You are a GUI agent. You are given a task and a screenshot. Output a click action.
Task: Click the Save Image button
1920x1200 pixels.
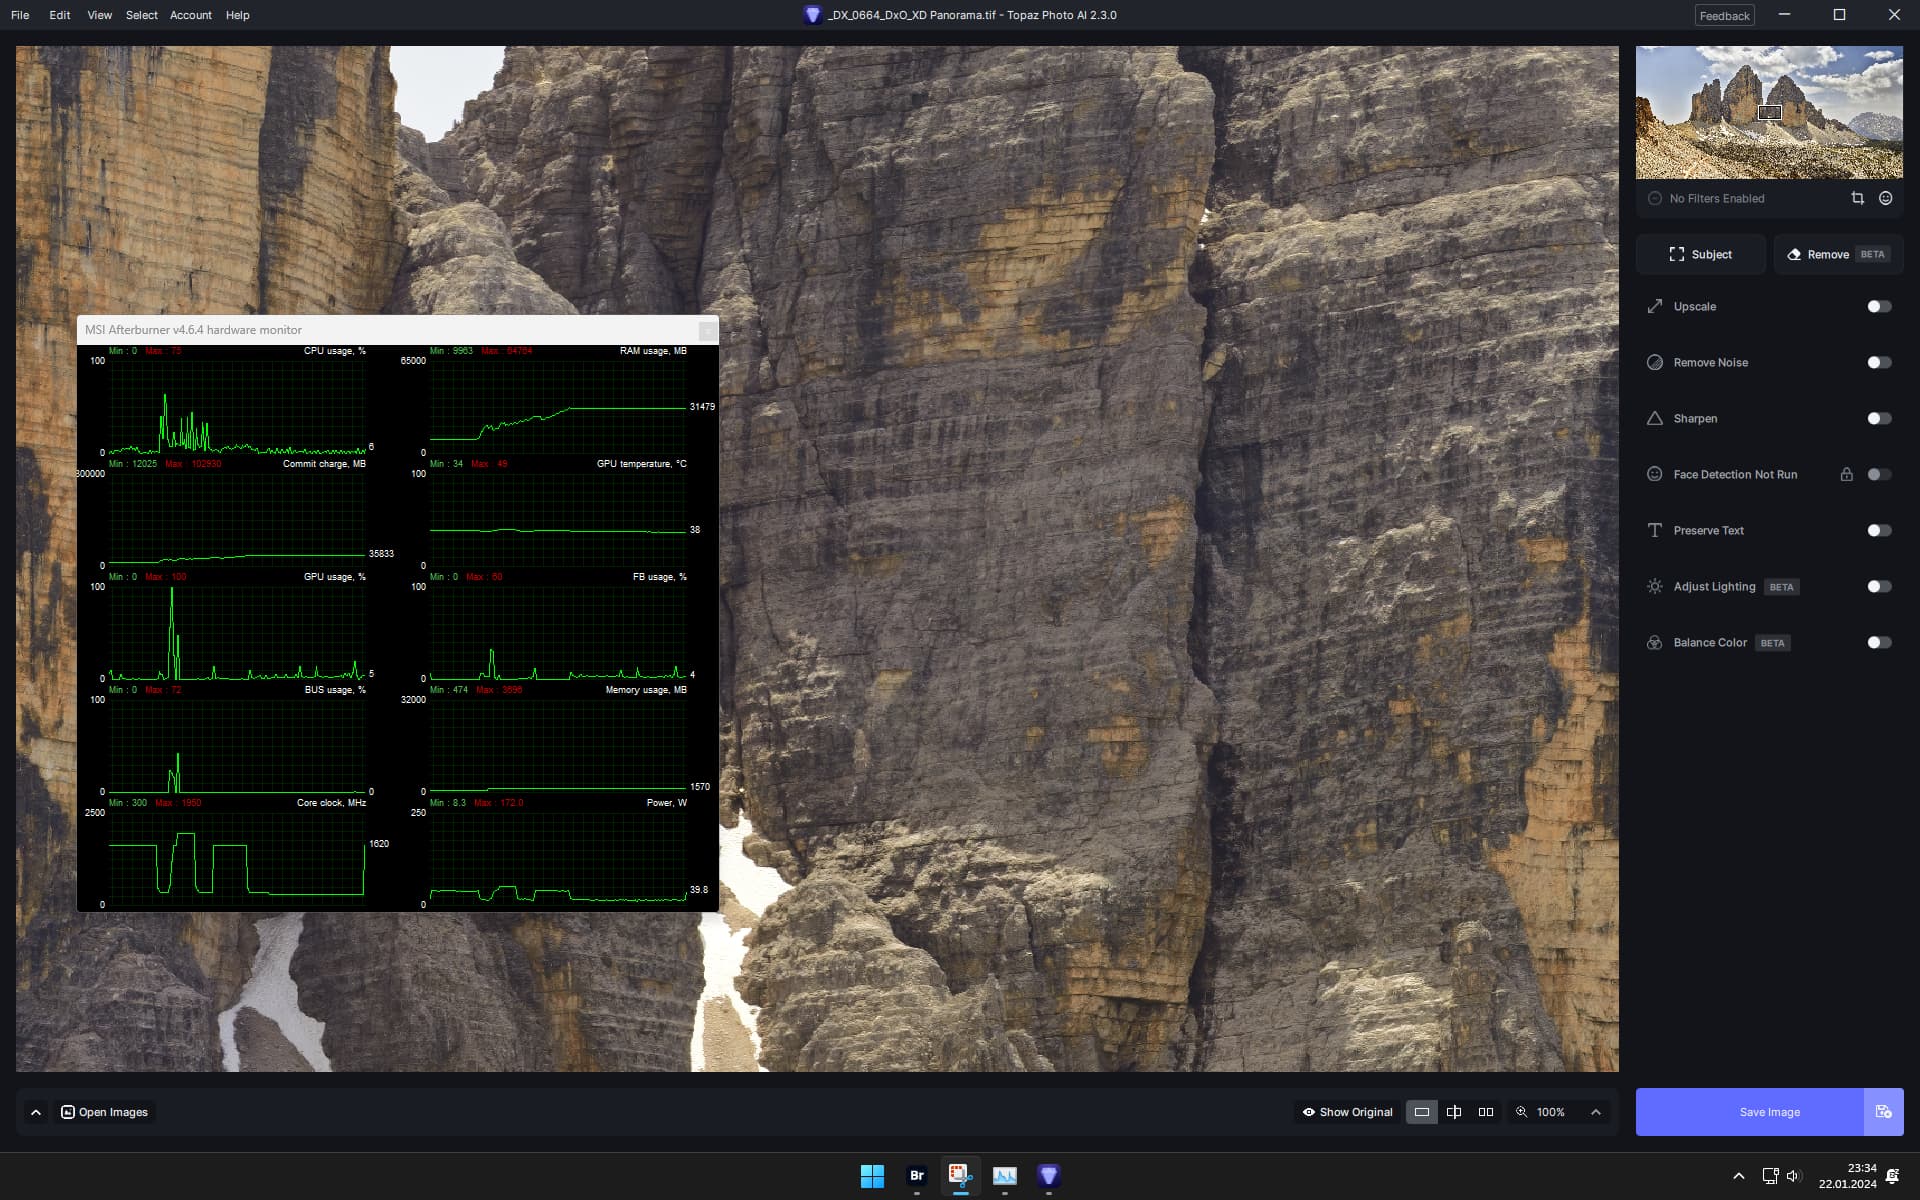[x=1769, y=1112]
